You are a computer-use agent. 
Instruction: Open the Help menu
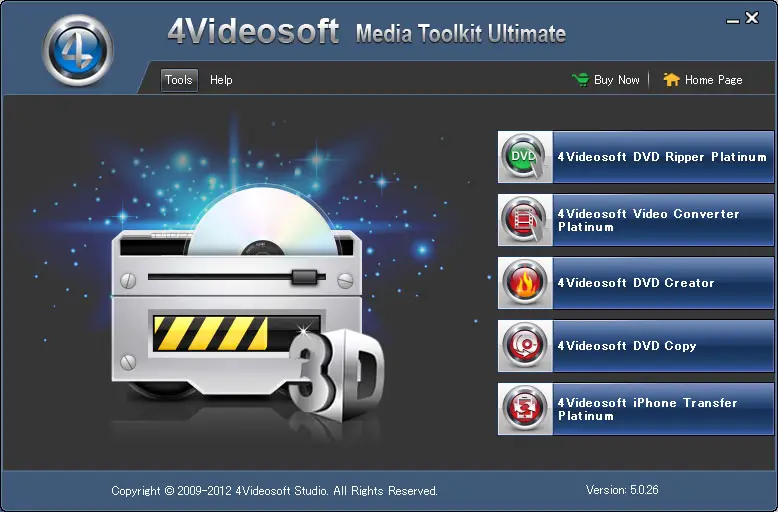click(221, 80)
